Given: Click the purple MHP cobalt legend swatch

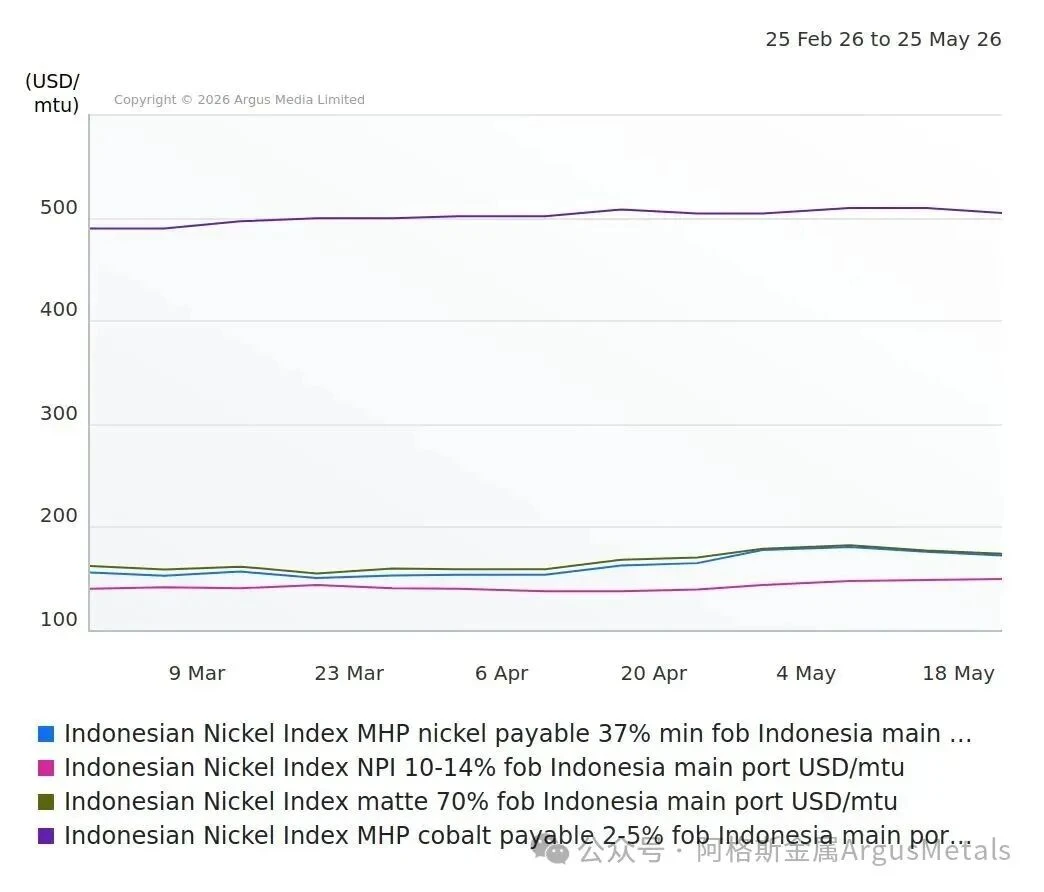Looking at the screenshot, I should (46, 836).
